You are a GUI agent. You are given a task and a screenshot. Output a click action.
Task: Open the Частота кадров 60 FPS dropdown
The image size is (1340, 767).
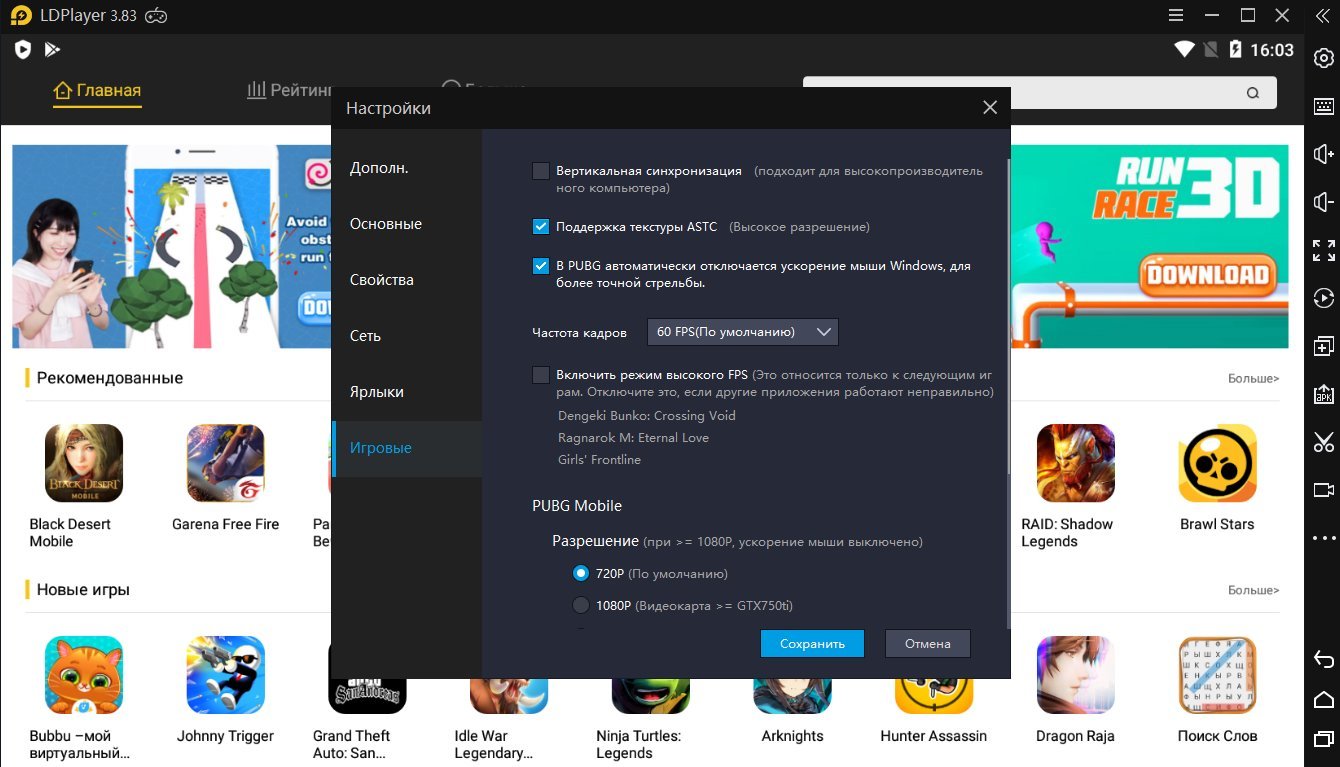click(742, 332)
